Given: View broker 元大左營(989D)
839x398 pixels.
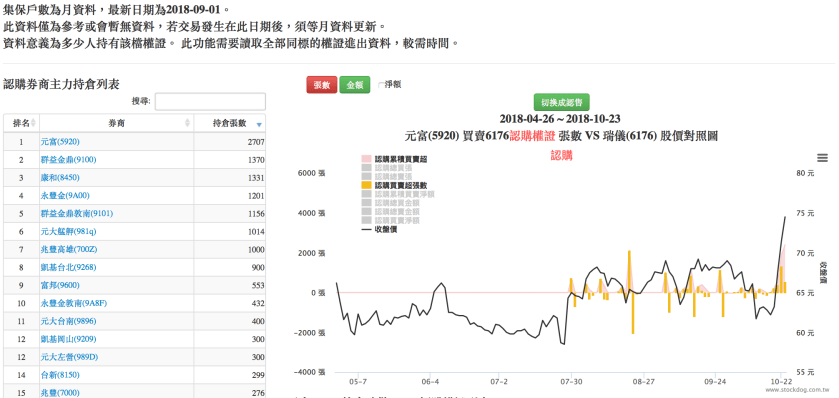Looking at the screenshot, I should click(69, 357).
